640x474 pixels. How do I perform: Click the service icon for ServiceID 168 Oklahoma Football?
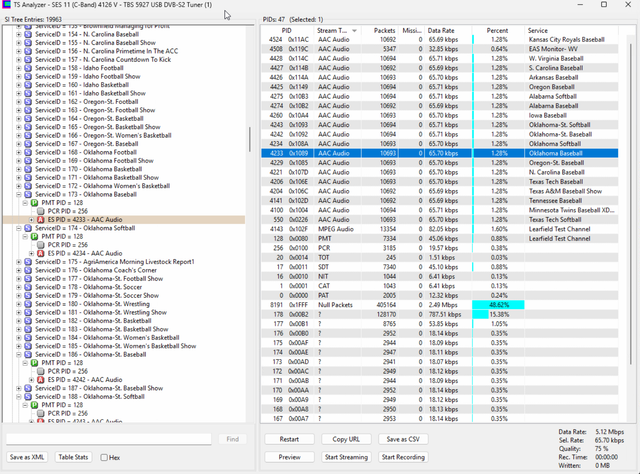click(28, 152)
